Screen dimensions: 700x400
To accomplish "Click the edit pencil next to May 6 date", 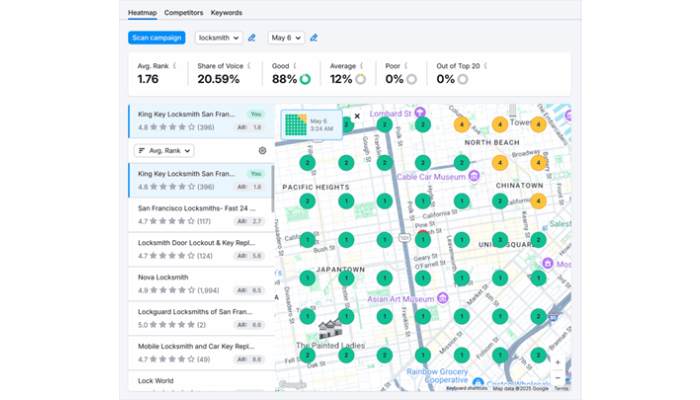I will pyautogui.click(x=313, y=38).
